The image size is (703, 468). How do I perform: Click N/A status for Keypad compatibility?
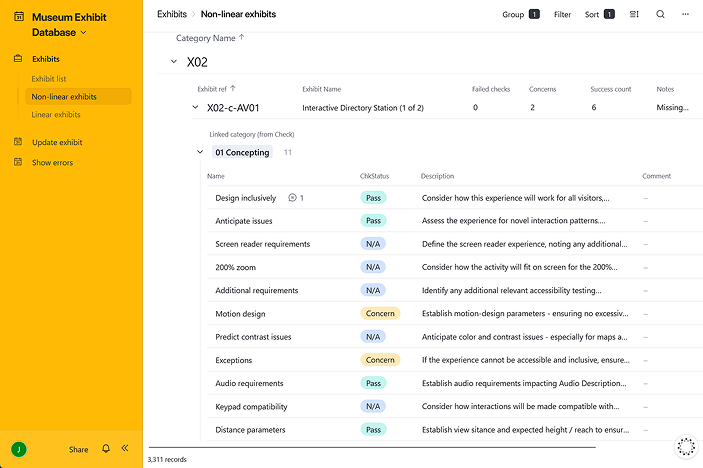373,406
